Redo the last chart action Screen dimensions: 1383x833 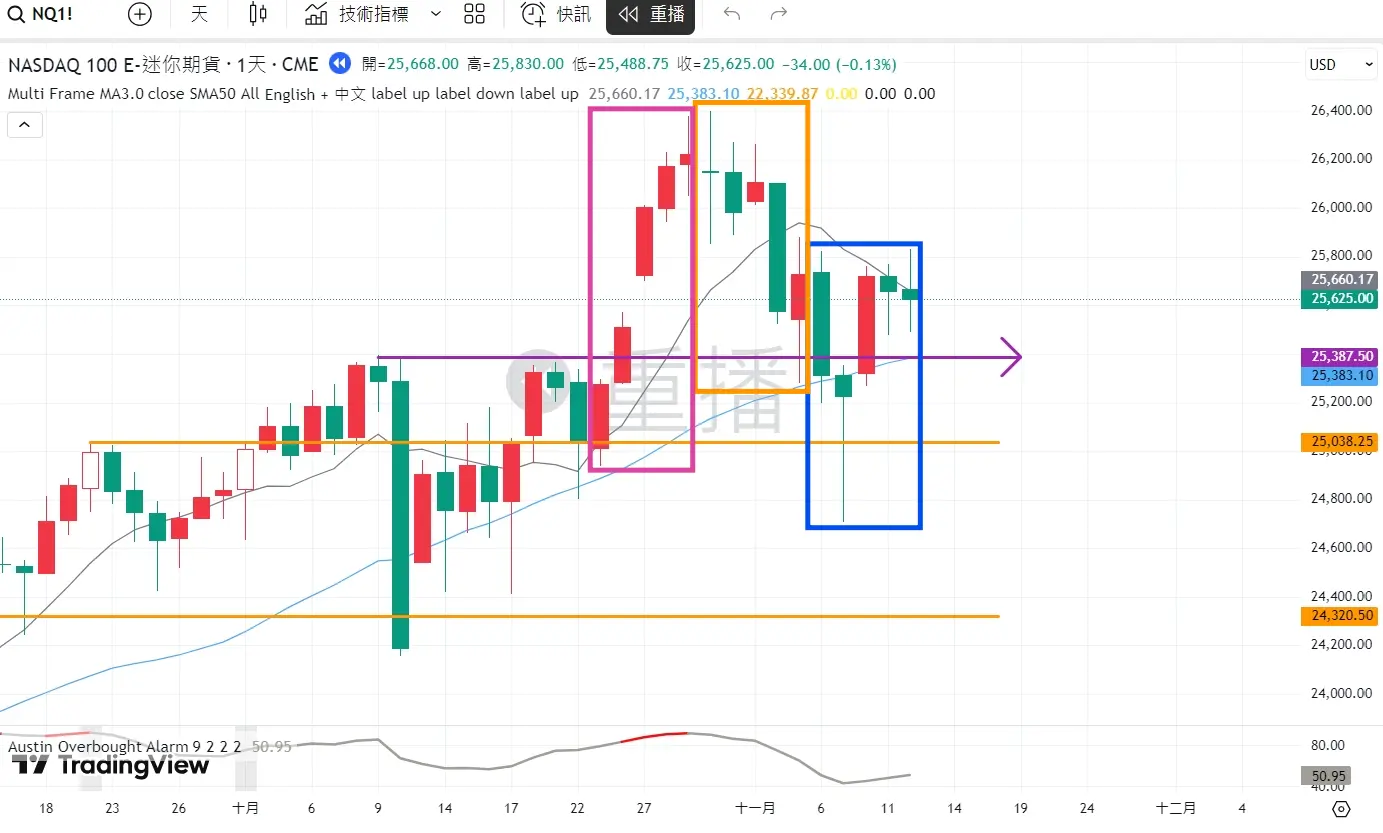[x=779, y=14]
